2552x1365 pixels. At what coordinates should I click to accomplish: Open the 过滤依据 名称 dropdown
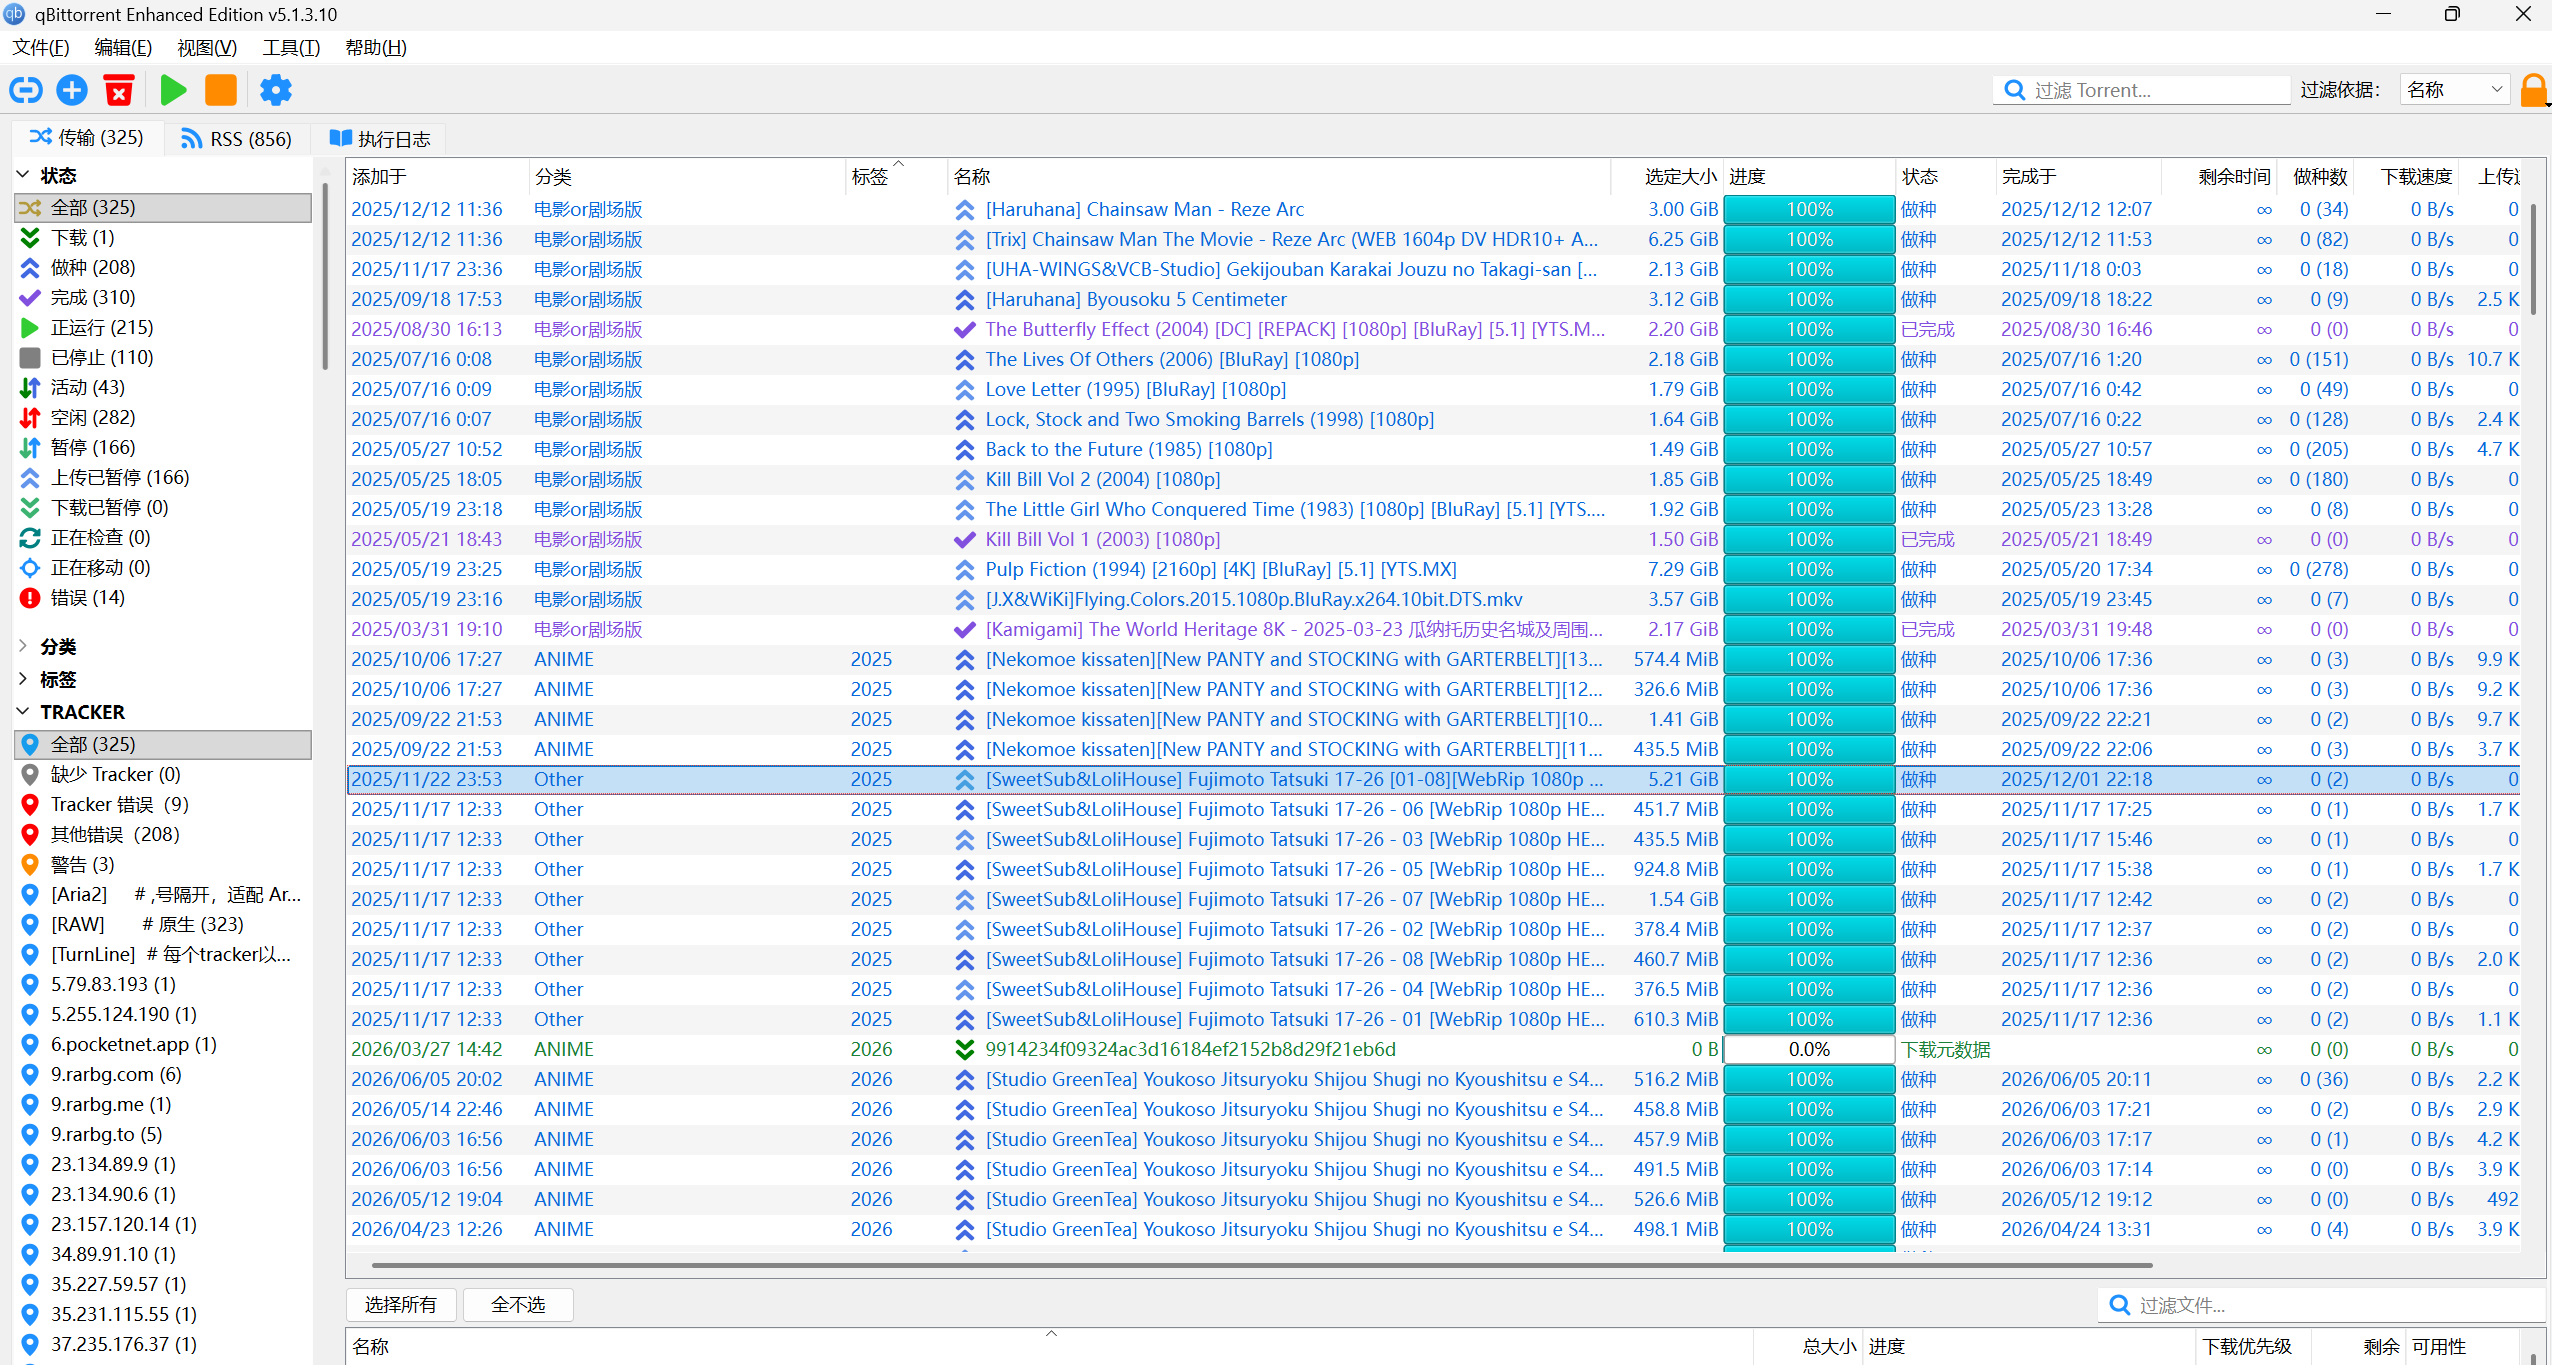pyautogui.click(x=2454, y=90)
